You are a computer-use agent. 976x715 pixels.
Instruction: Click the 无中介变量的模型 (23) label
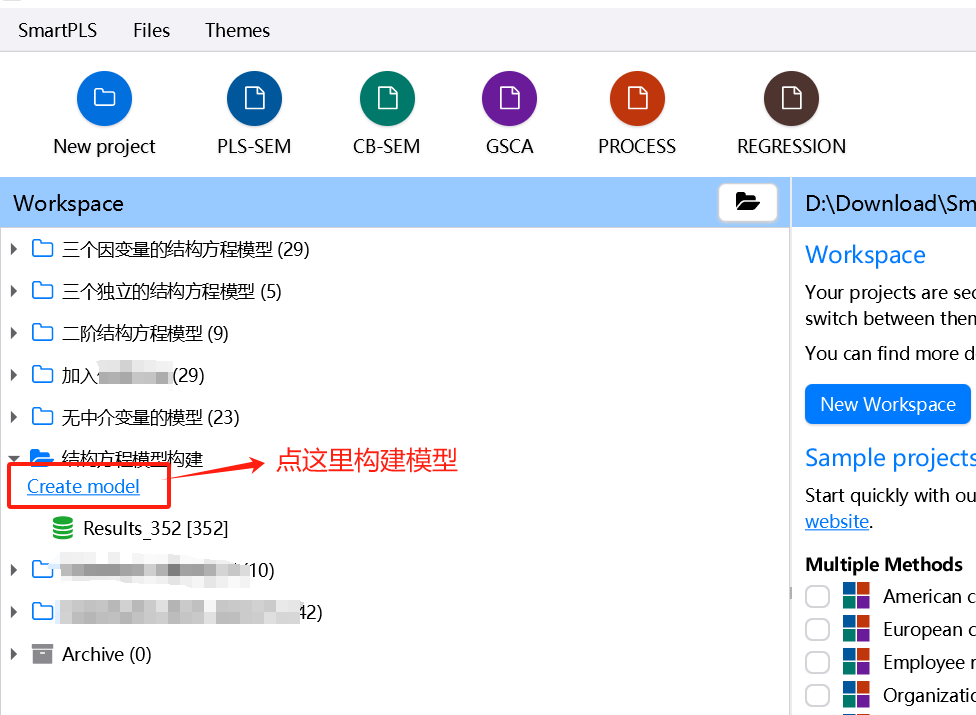tap(150, 416)
